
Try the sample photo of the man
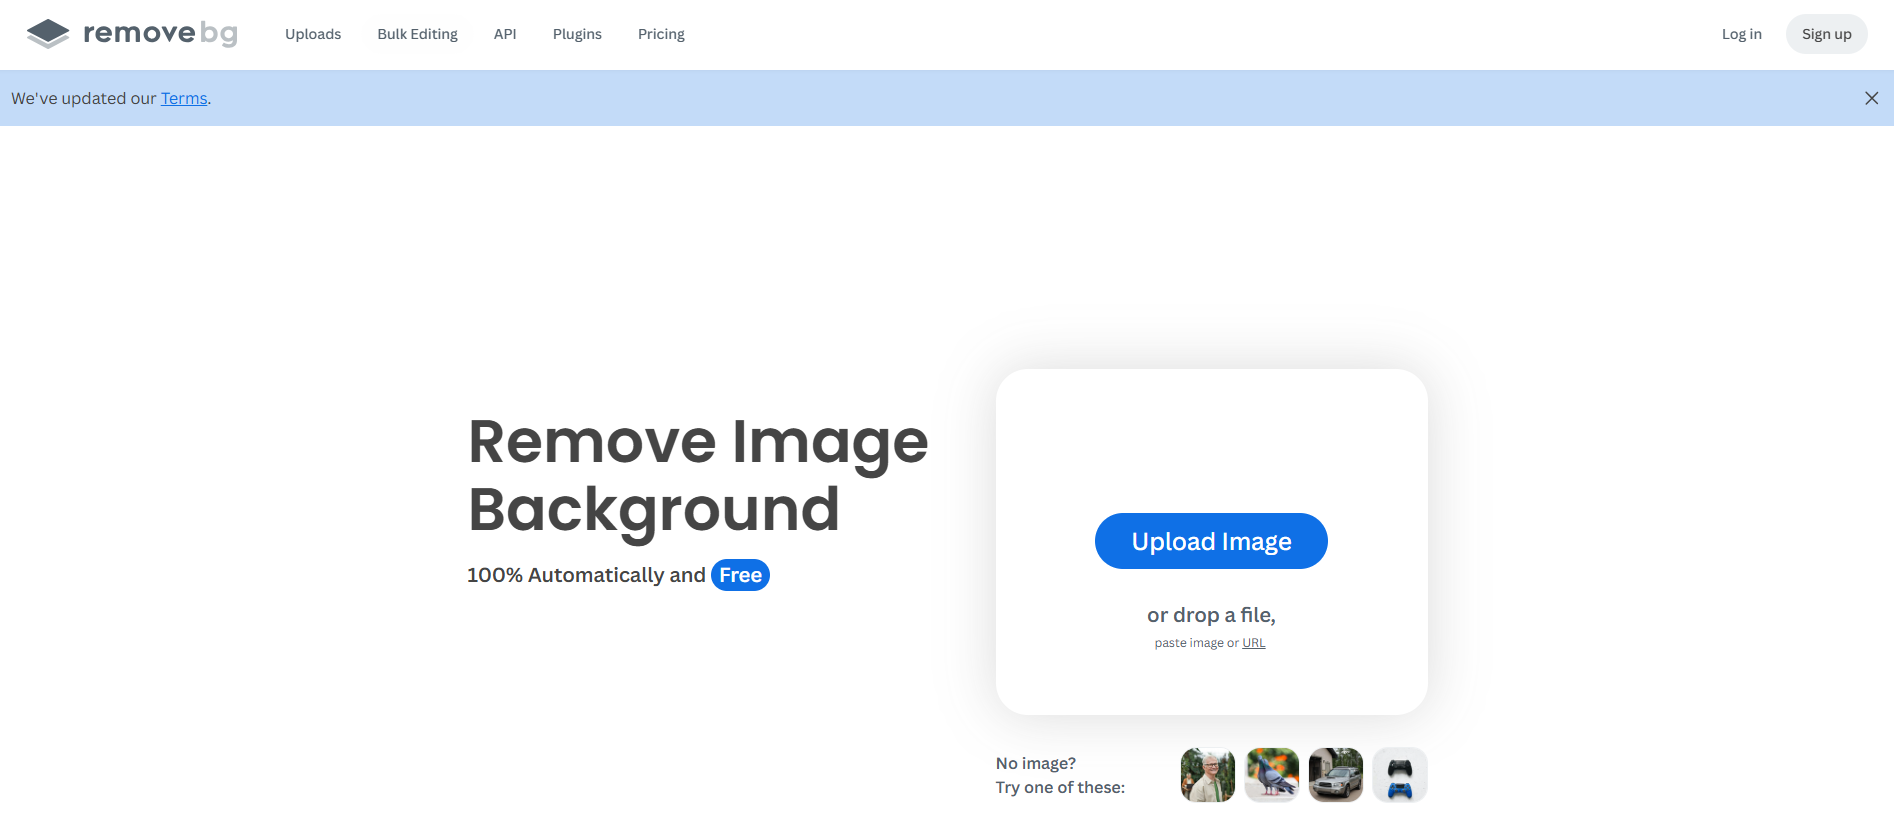point(1207,775)
